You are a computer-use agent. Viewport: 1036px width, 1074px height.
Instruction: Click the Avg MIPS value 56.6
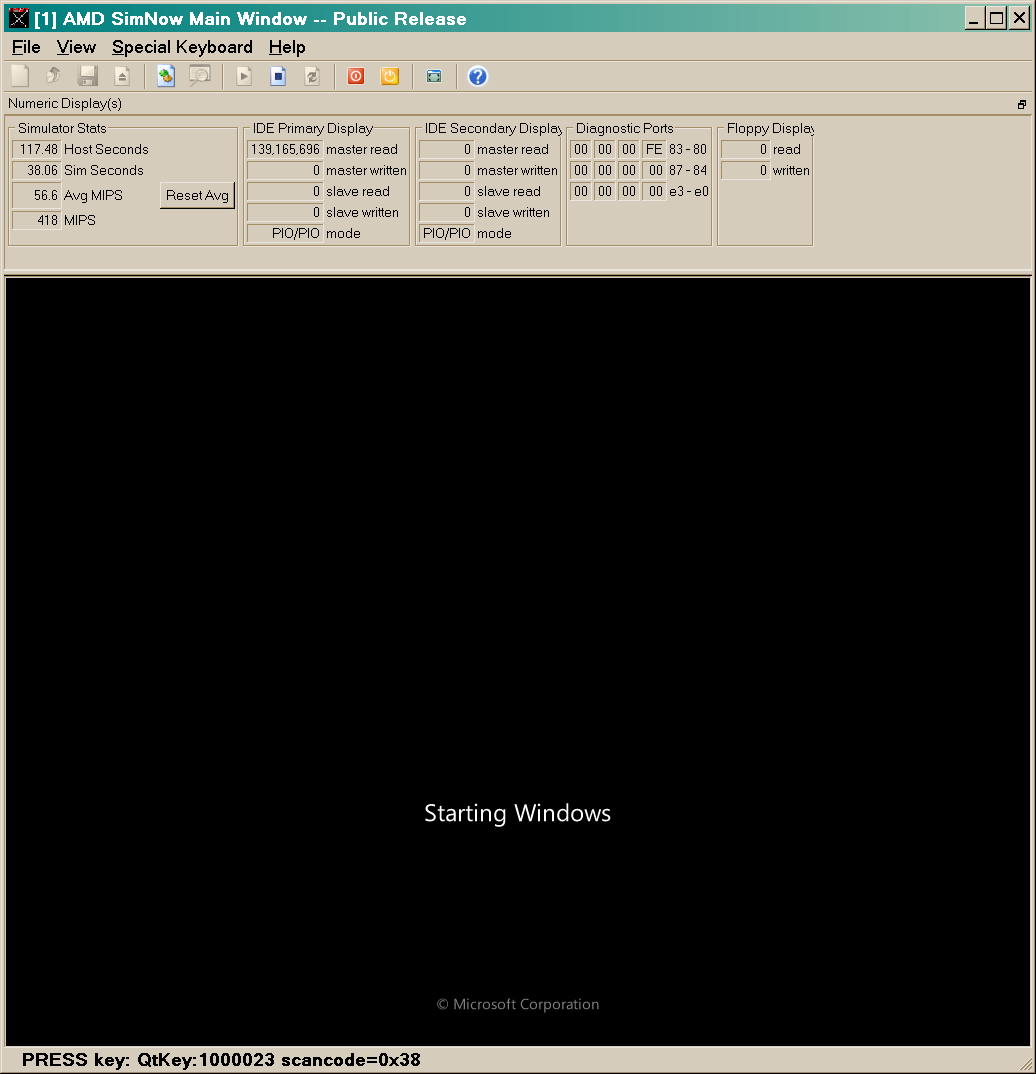tap(37, 195)
